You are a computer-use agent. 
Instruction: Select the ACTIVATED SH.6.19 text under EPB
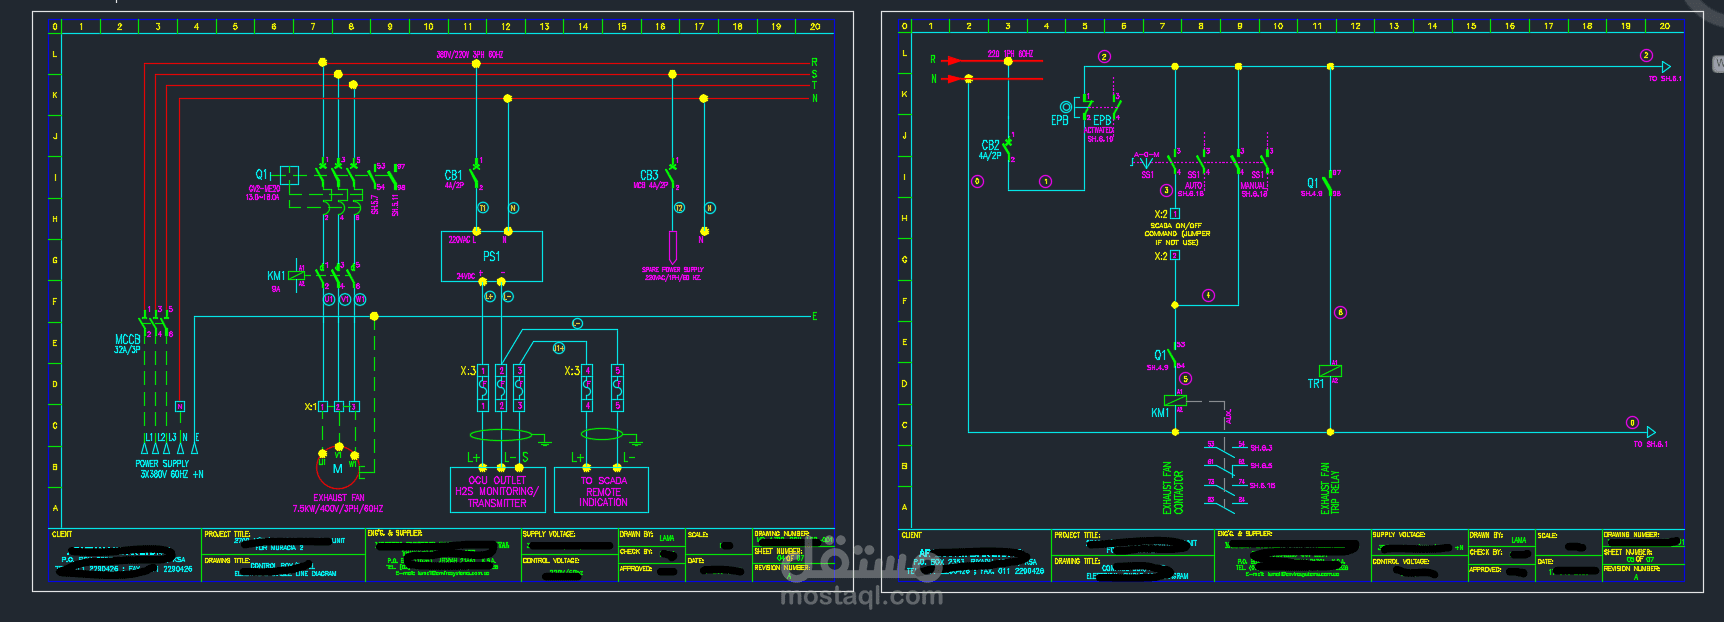[1099, 135]
